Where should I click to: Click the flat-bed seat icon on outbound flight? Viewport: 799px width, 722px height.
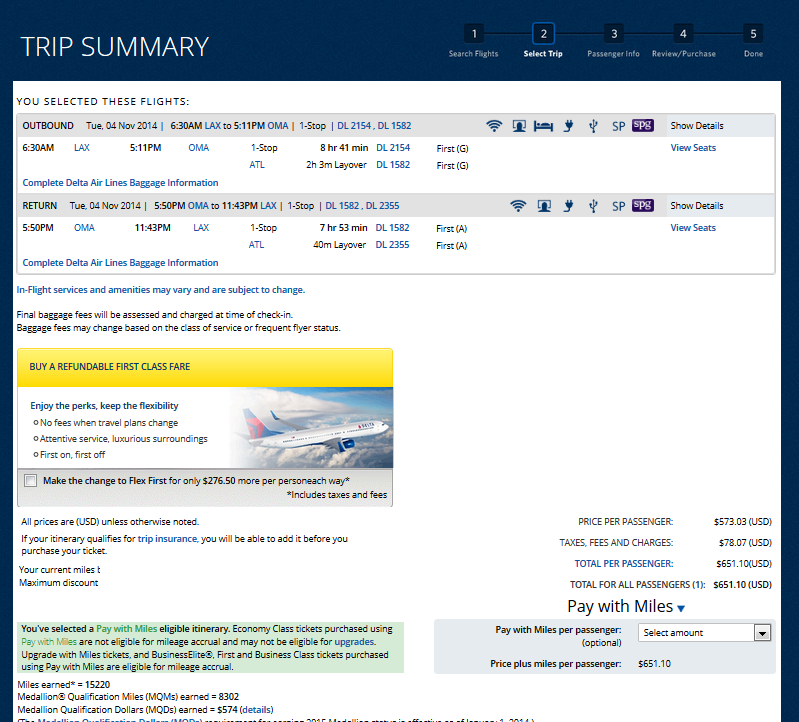[543, 126]
